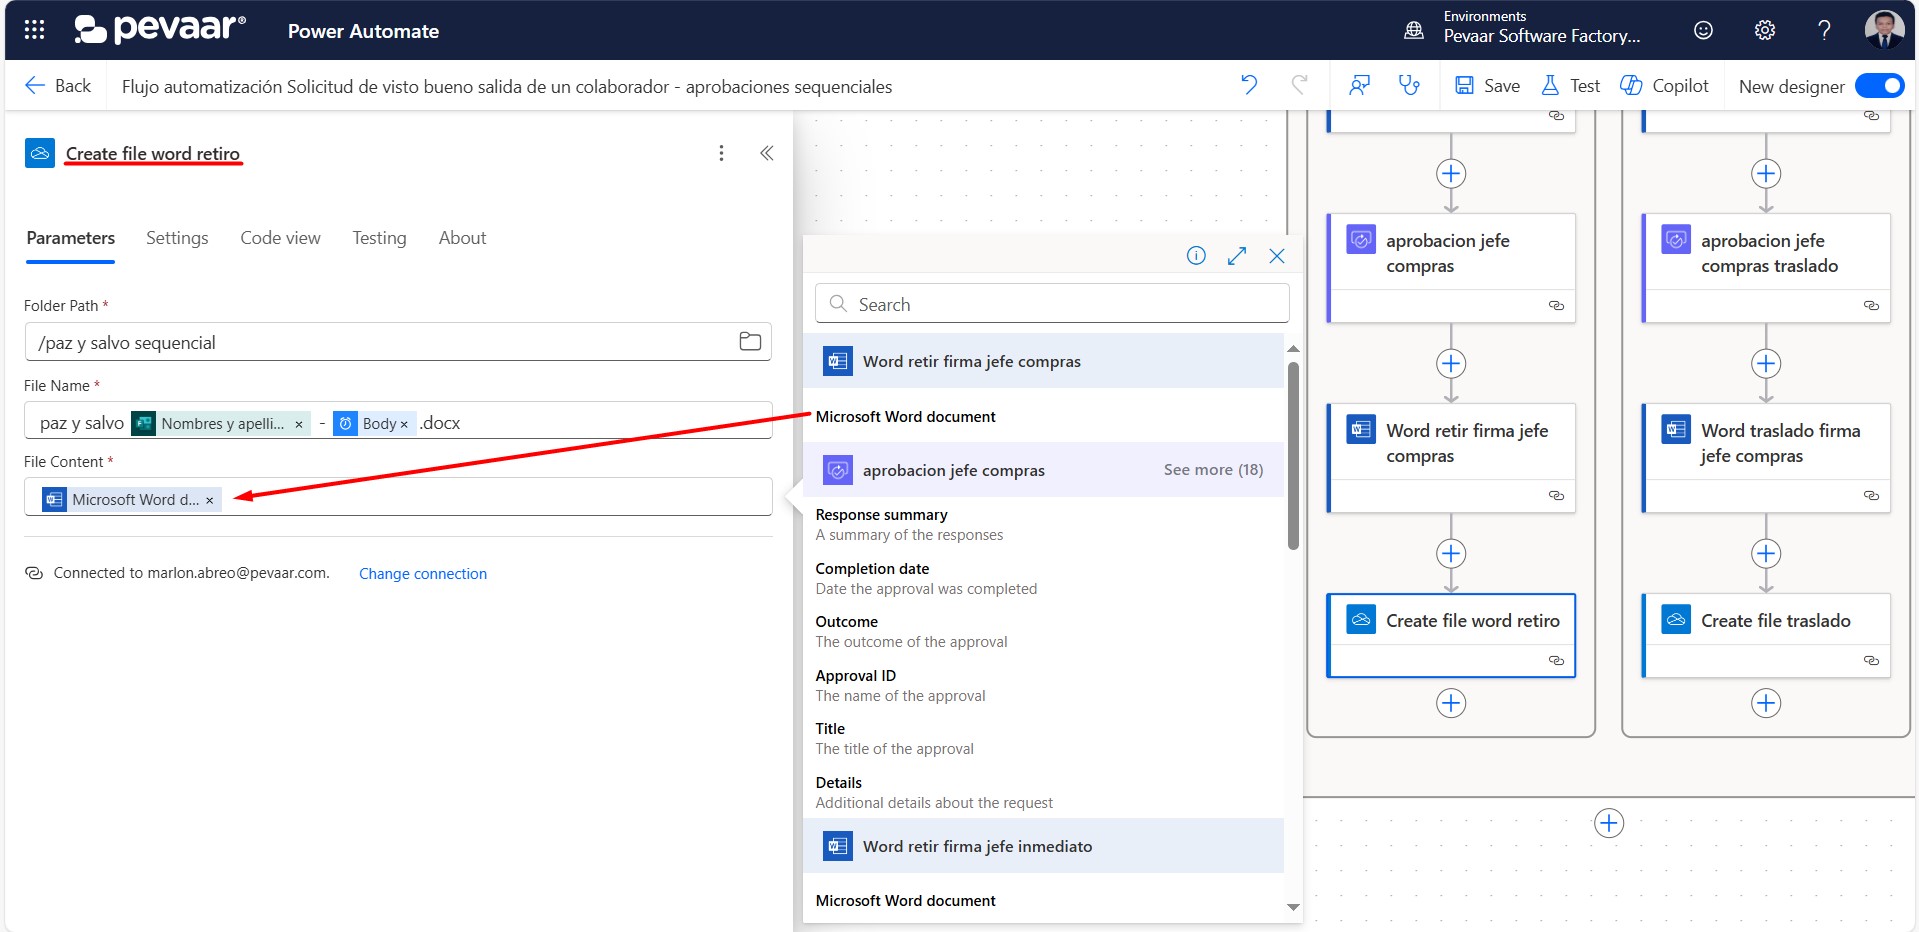
Task: Select Word traslado firma jefe compras card
Action: (1766, 457)
